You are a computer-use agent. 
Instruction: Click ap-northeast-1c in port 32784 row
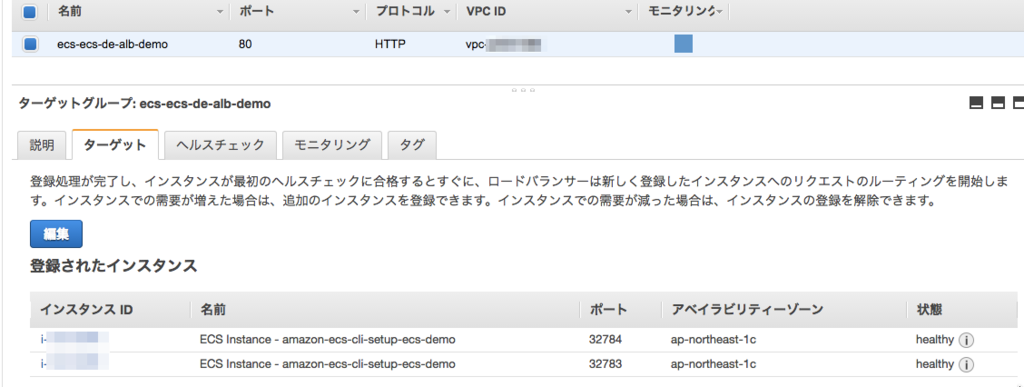[713, 340]
